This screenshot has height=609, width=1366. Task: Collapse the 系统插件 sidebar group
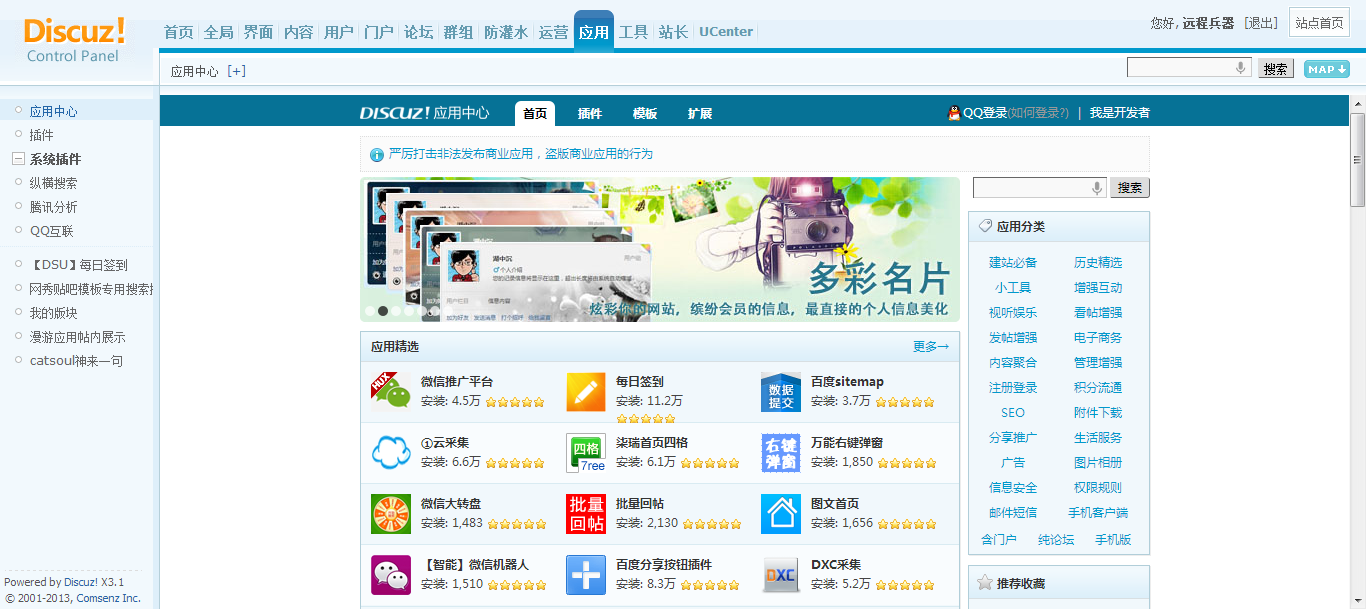[18, 159]
